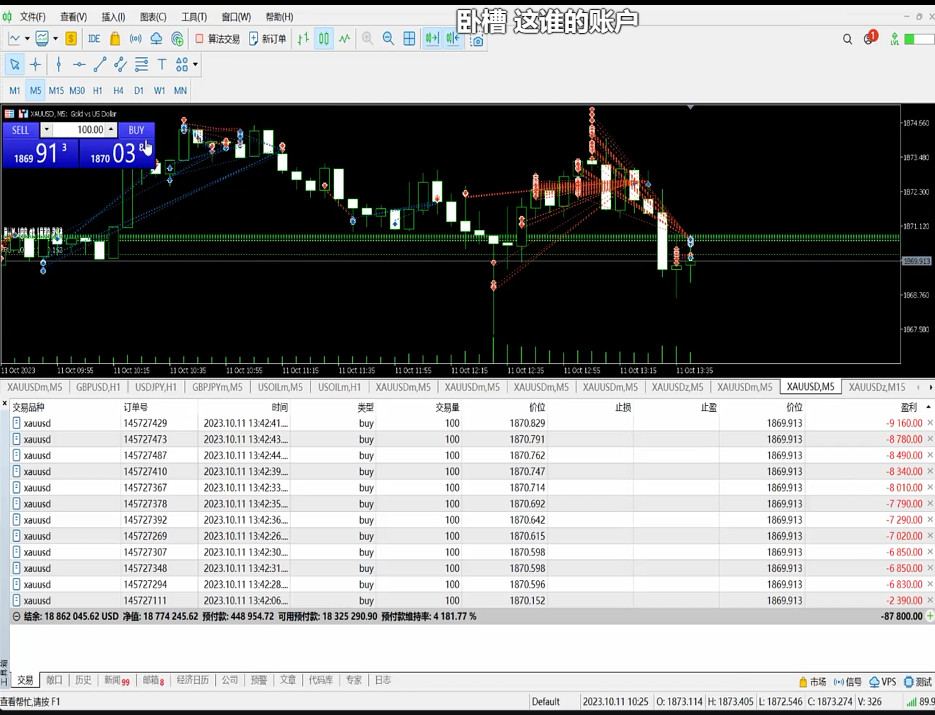Switch to the USDJPY,H1 chart tab
Screen dimensions: 935x715
[156, 387]
